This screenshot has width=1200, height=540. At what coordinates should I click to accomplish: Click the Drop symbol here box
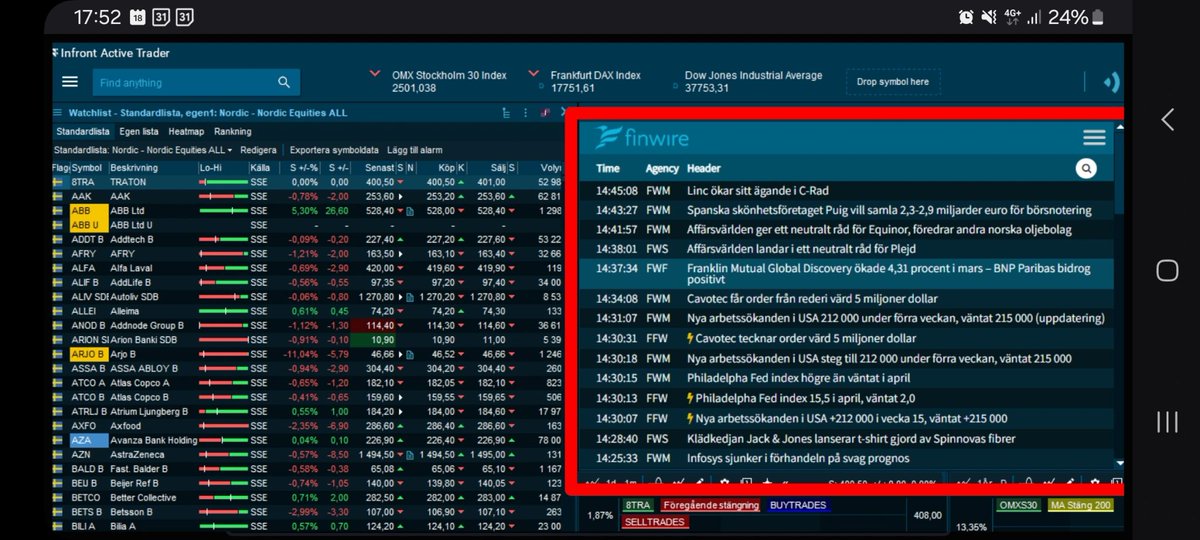pyautogui.click(x=893, y=82)
